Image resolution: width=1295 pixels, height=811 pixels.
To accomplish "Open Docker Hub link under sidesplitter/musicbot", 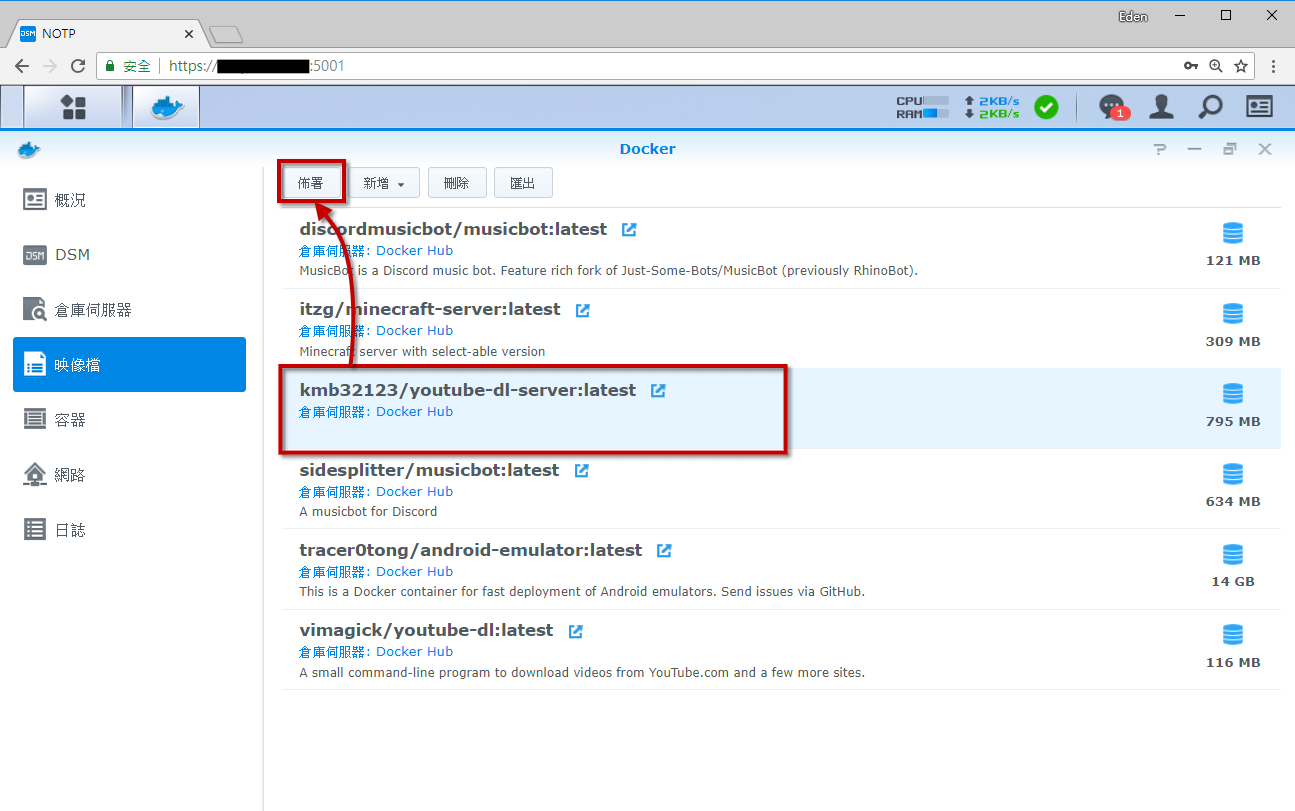I will tap(414, 492).
